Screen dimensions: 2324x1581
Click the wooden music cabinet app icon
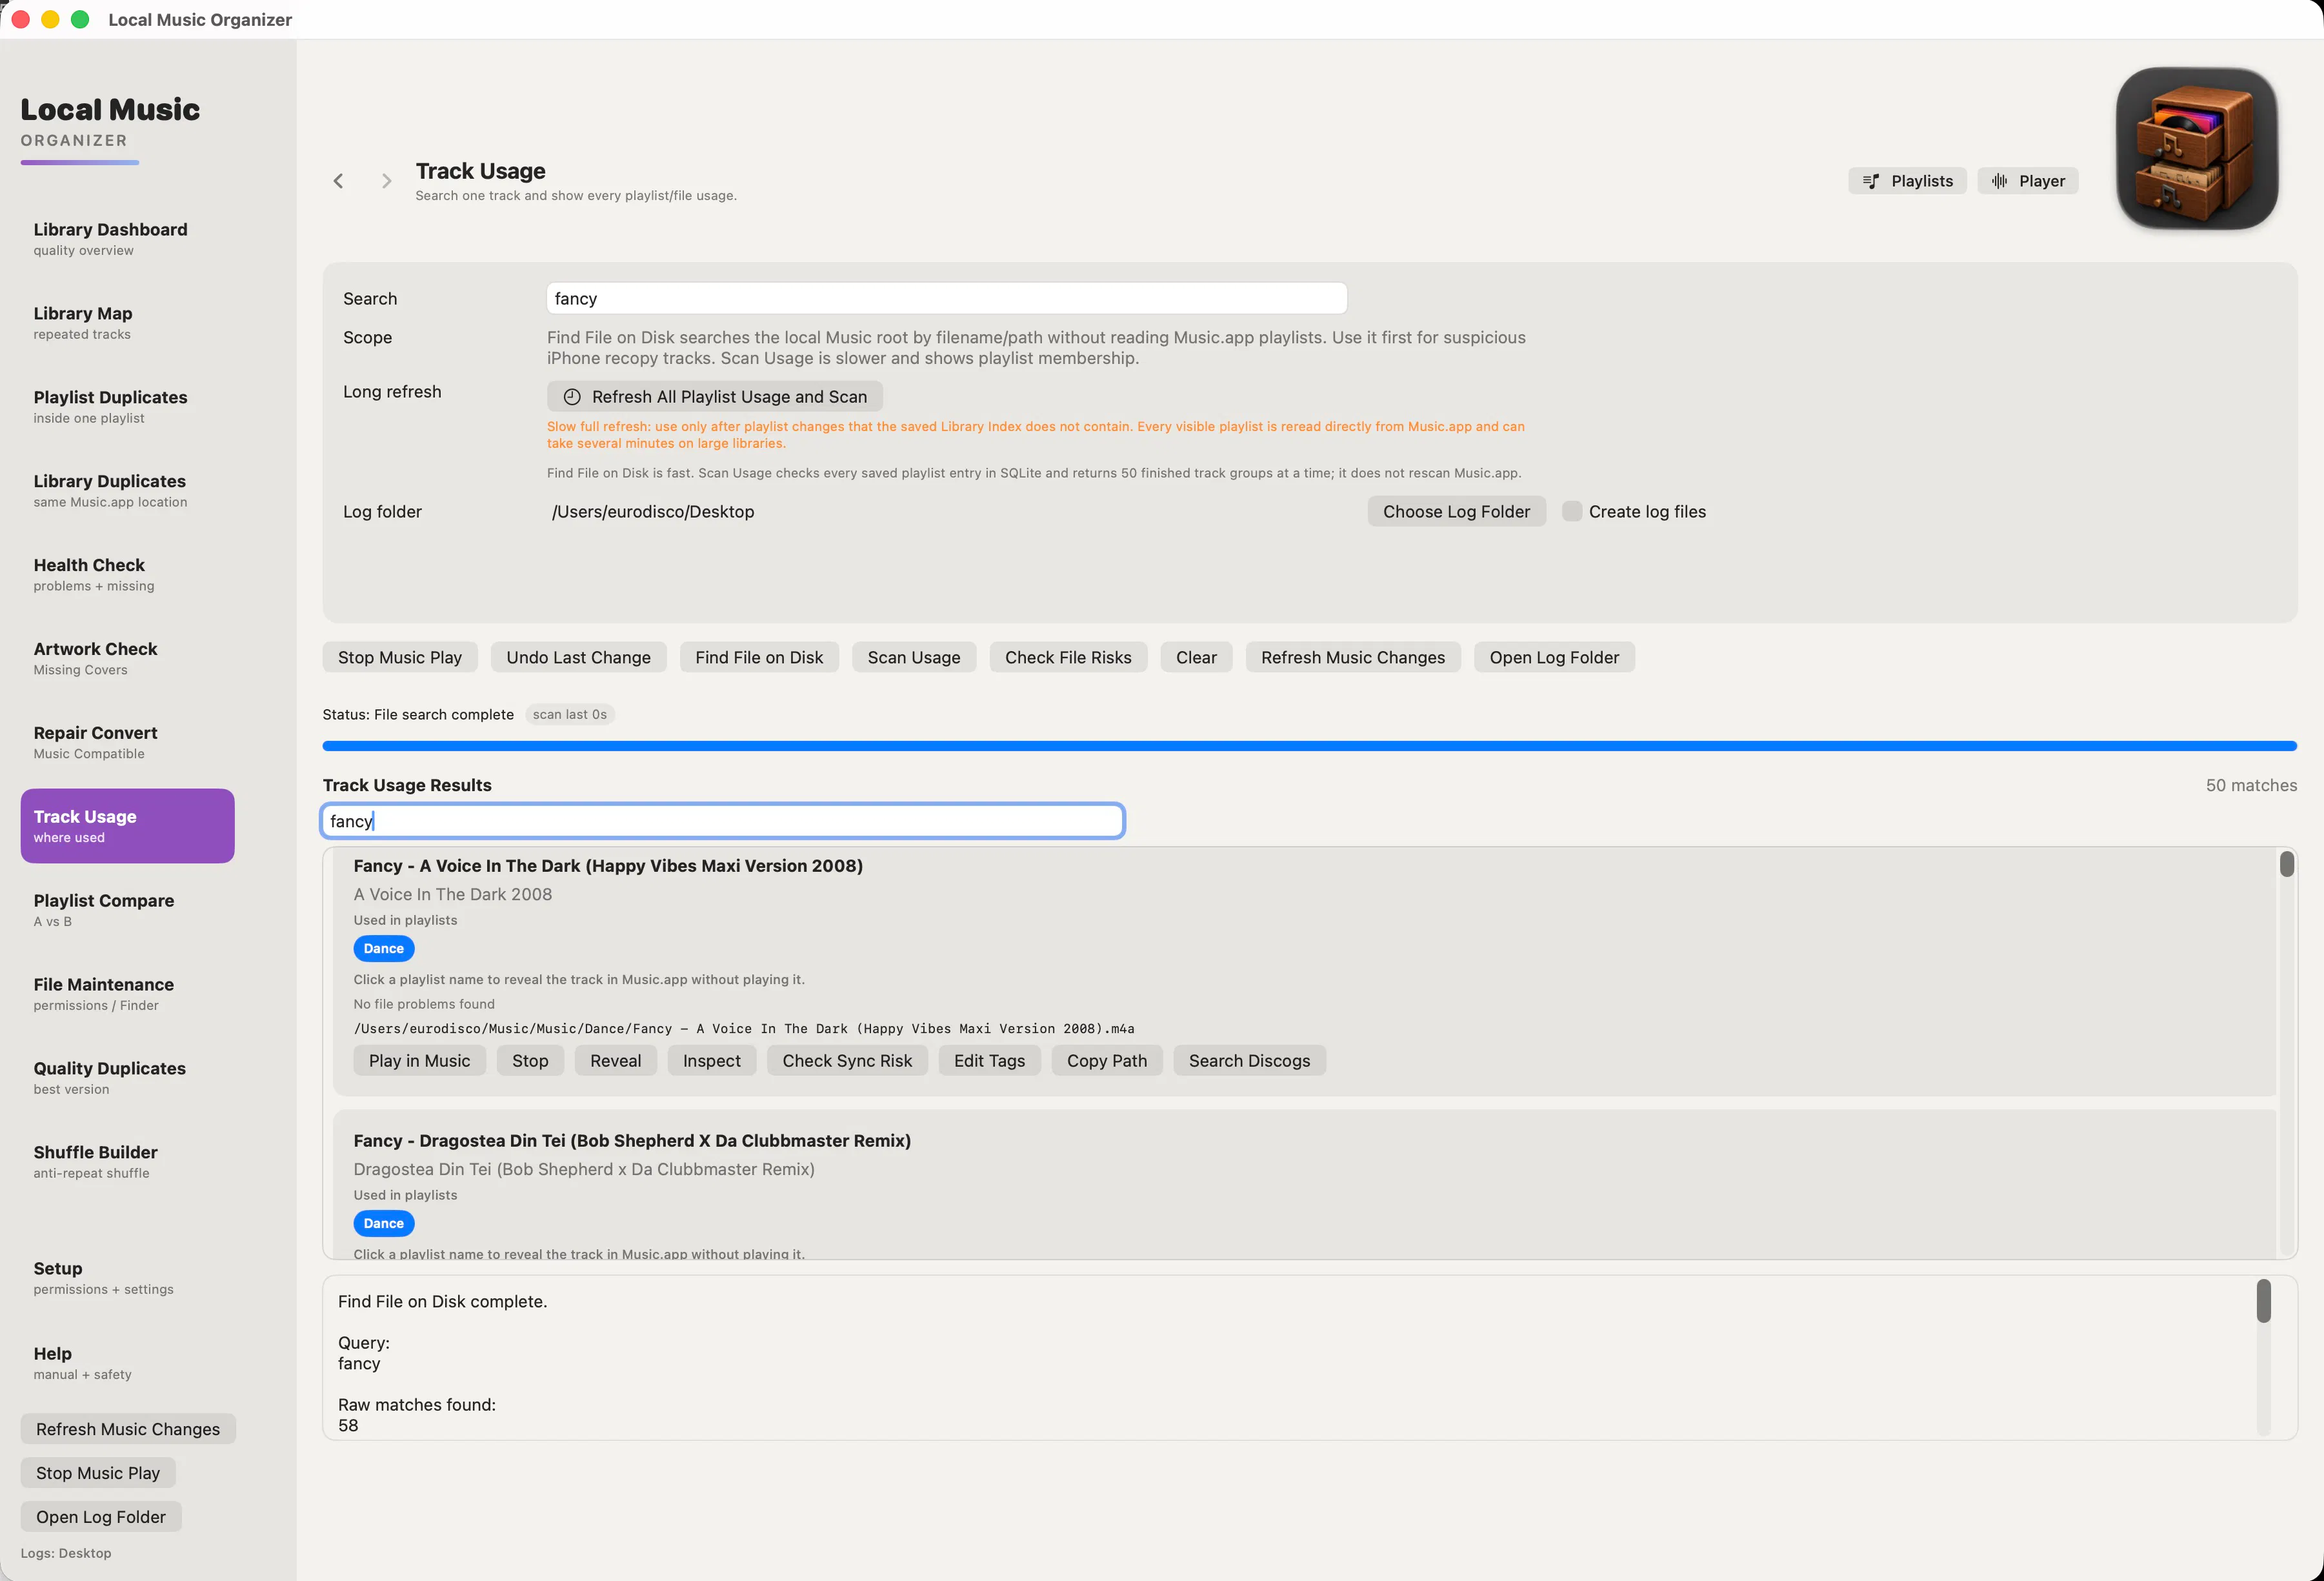tap(2197, 148)
